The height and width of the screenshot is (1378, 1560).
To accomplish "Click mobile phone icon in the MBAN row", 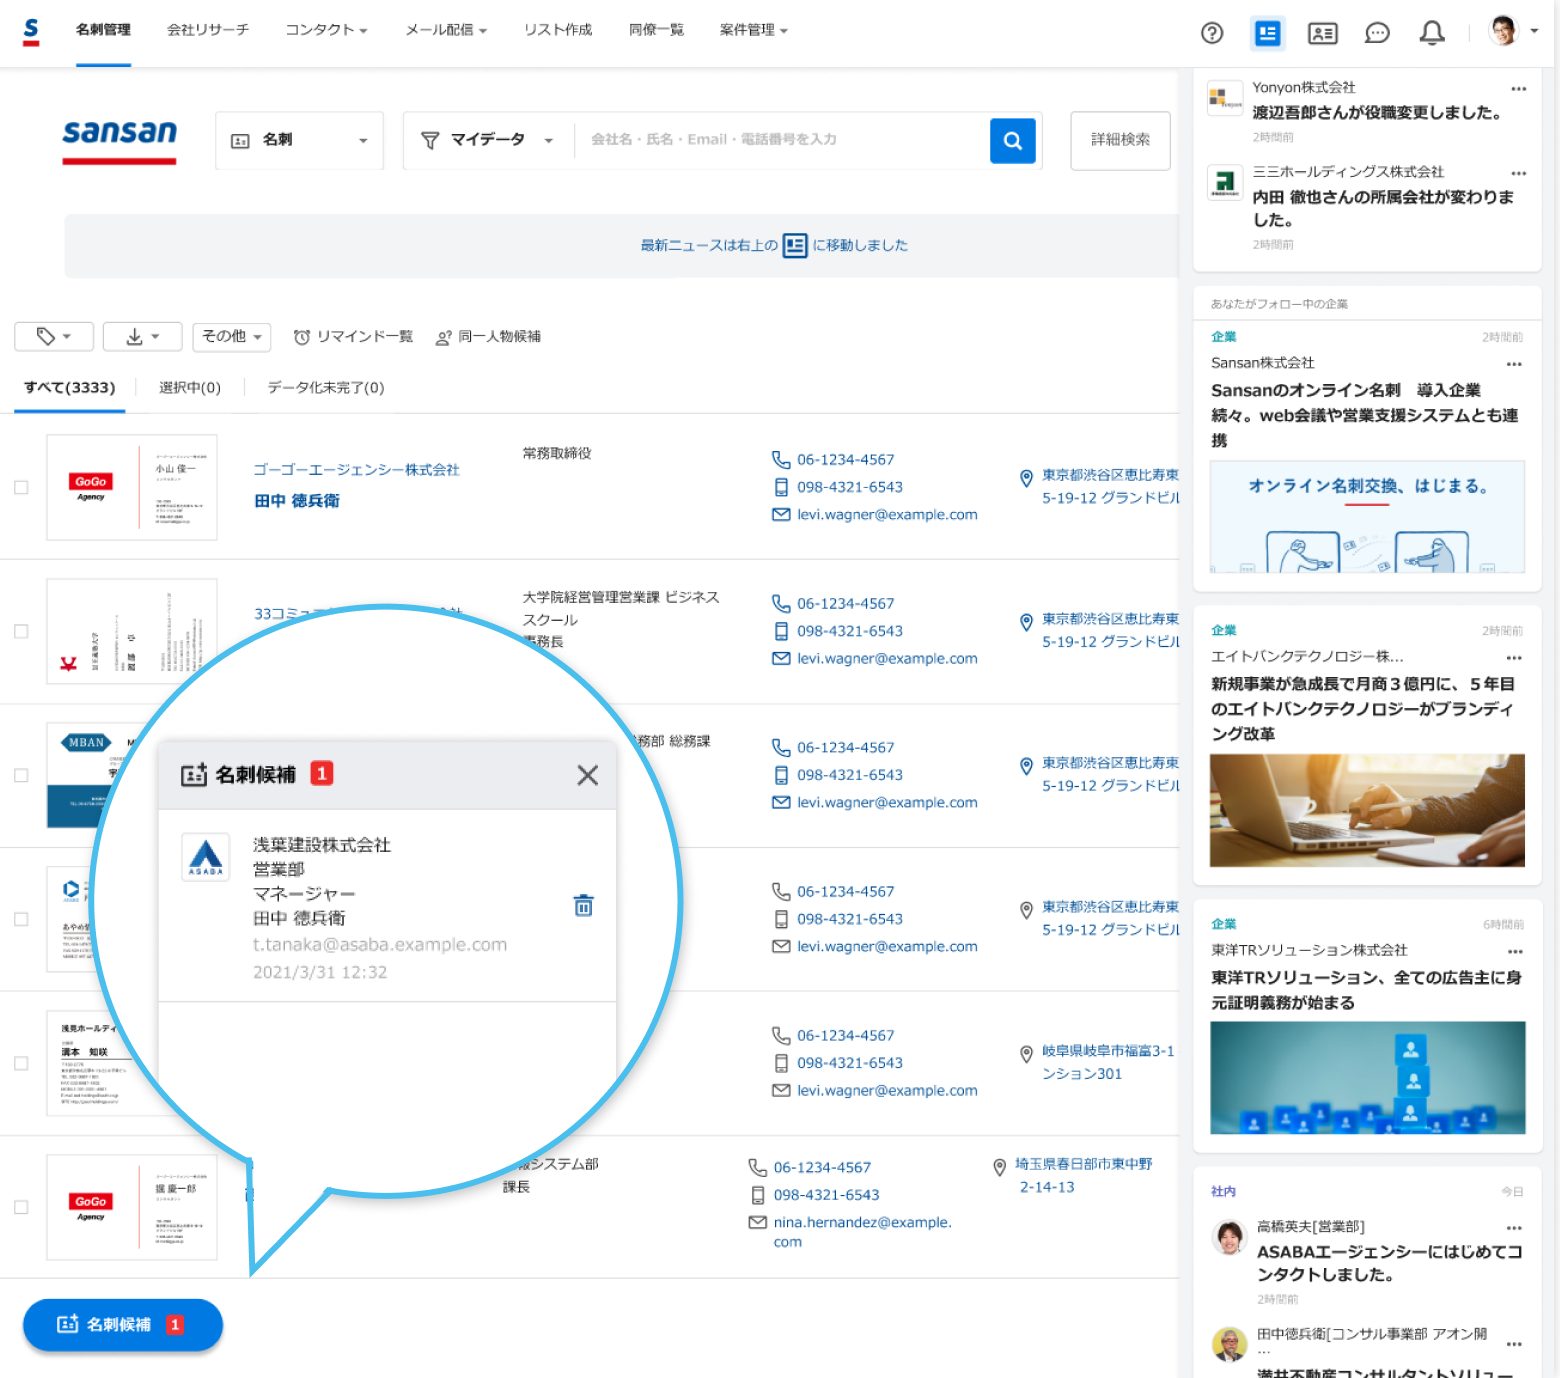I will click(x=781, y=775).
